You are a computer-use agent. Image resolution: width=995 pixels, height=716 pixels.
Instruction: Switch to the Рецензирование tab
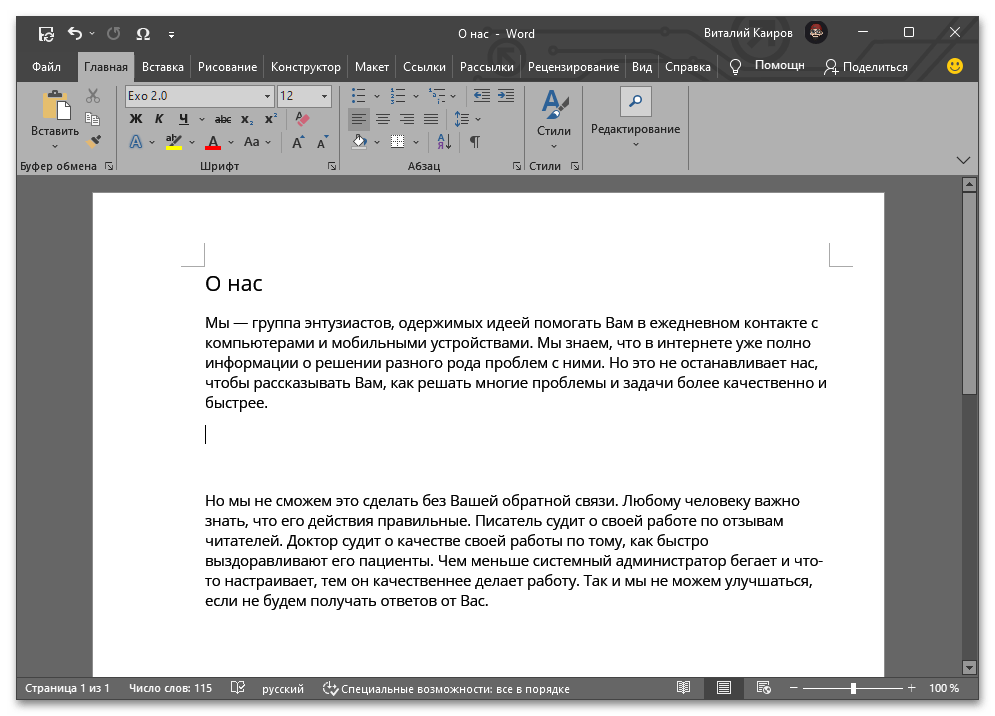point(573,67)
